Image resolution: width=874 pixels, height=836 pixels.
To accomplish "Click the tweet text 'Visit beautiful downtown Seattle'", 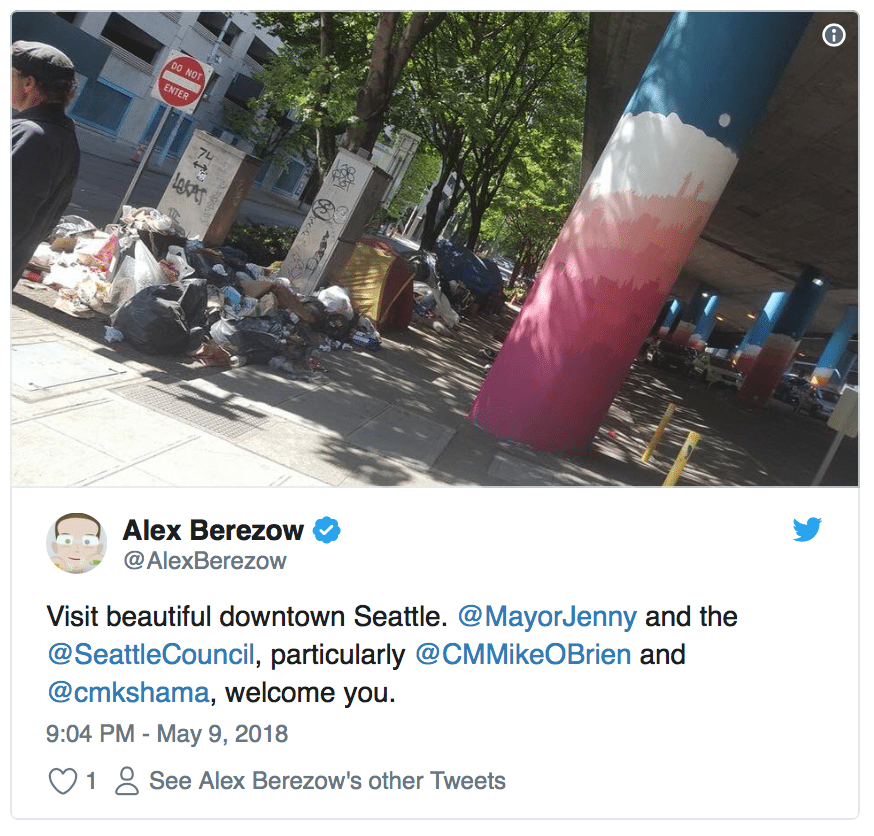I will point(247,616).
